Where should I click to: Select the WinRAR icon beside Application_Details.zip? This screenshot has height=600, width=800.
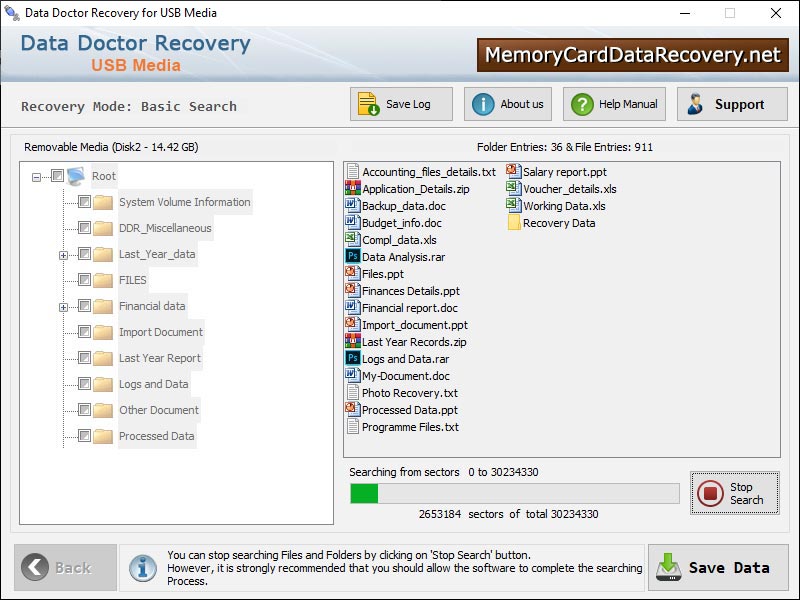[x=353, y=188]
